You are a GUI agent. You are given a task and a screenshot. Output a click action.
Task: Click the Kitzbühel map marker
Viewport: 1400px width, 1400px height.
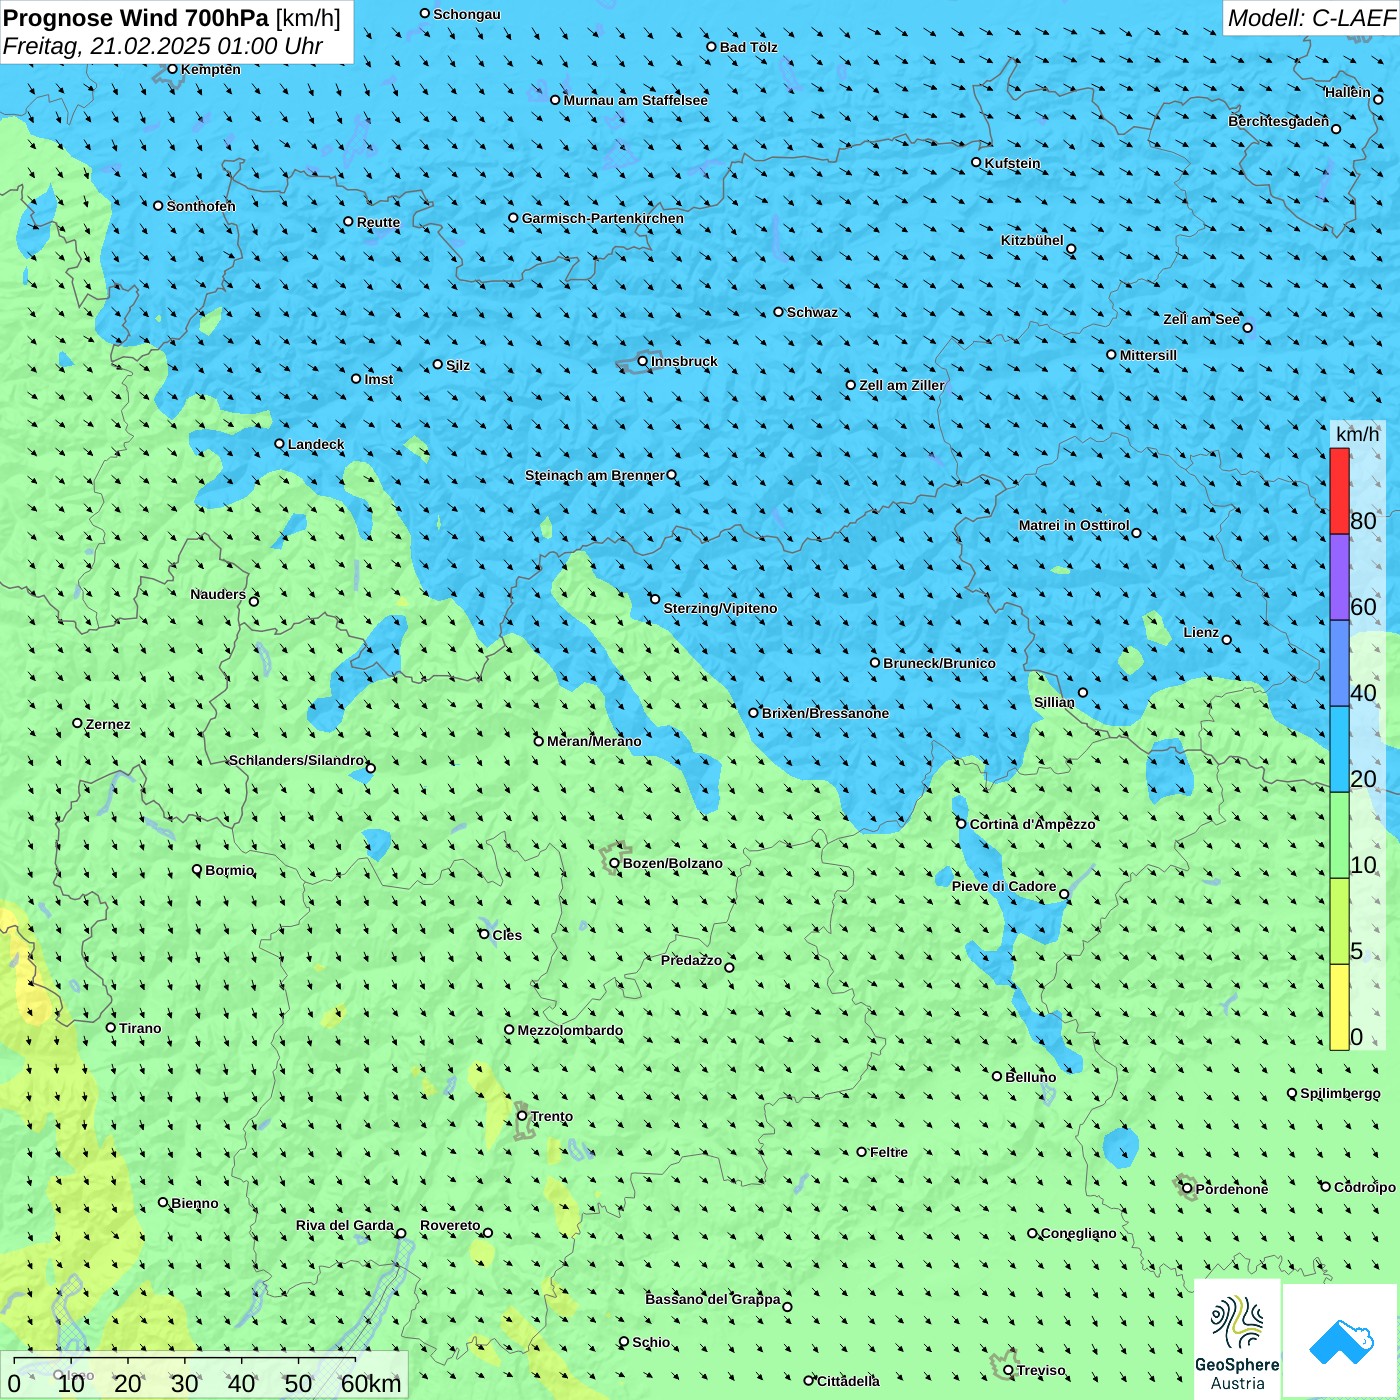[1071, 249]
